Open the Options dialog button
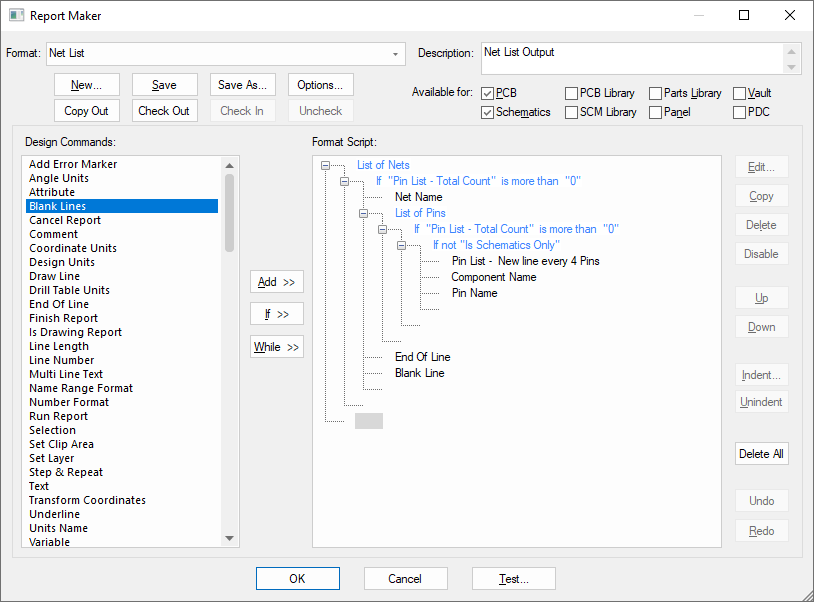Image resolution: width=814 pixels, height=602 pixels. pos(320,85)
